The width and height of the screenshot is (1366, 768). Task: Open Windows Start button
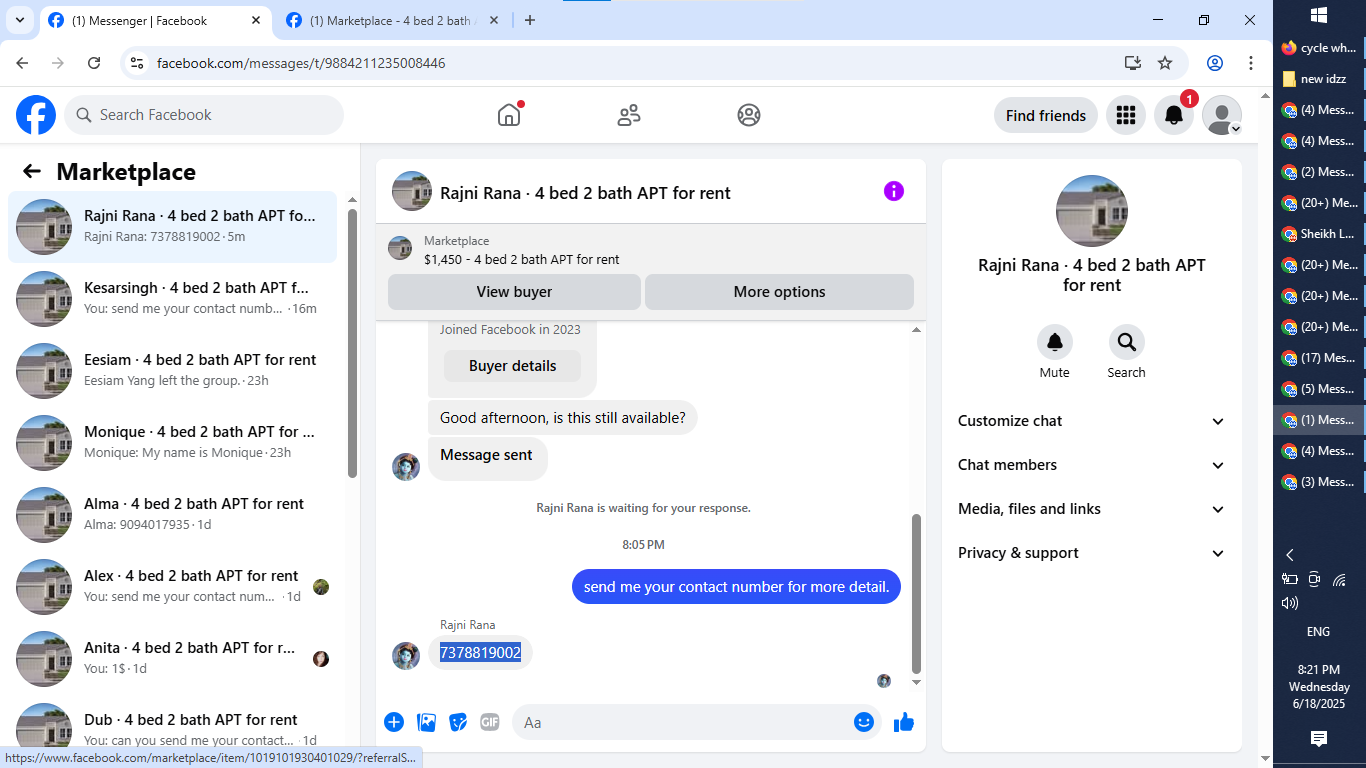(x=1319, y=15)
